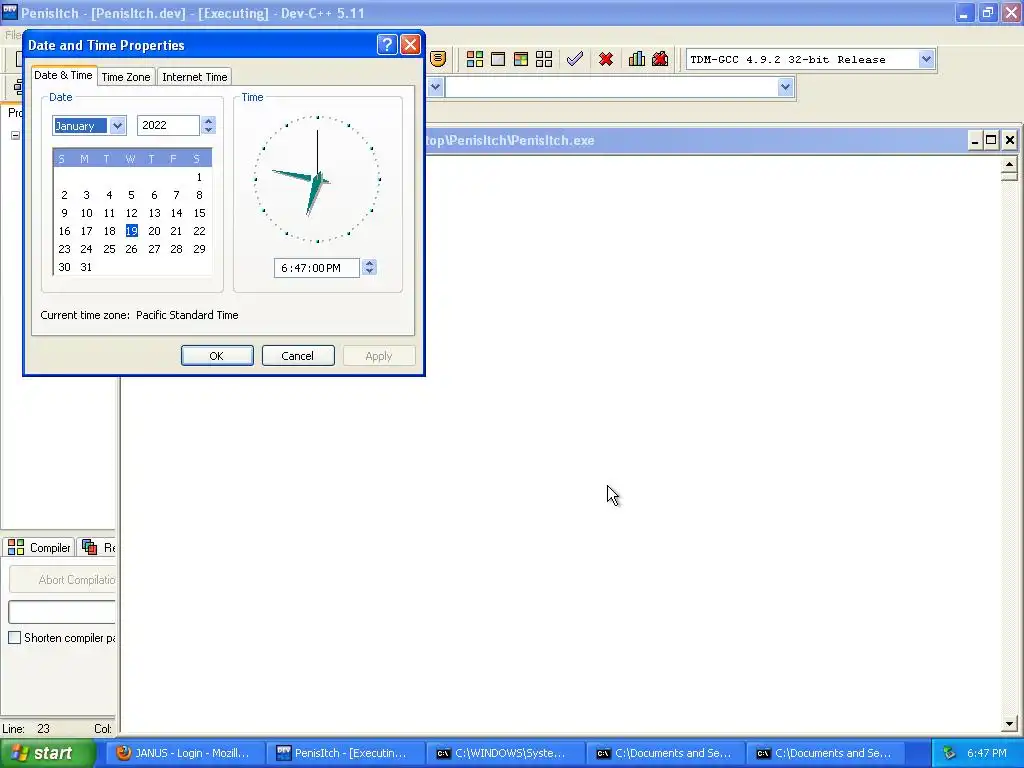Screen dimensions: 1024x768
Task: Click OK in Date and Time Properties
Action: click(x=217, y=356)
